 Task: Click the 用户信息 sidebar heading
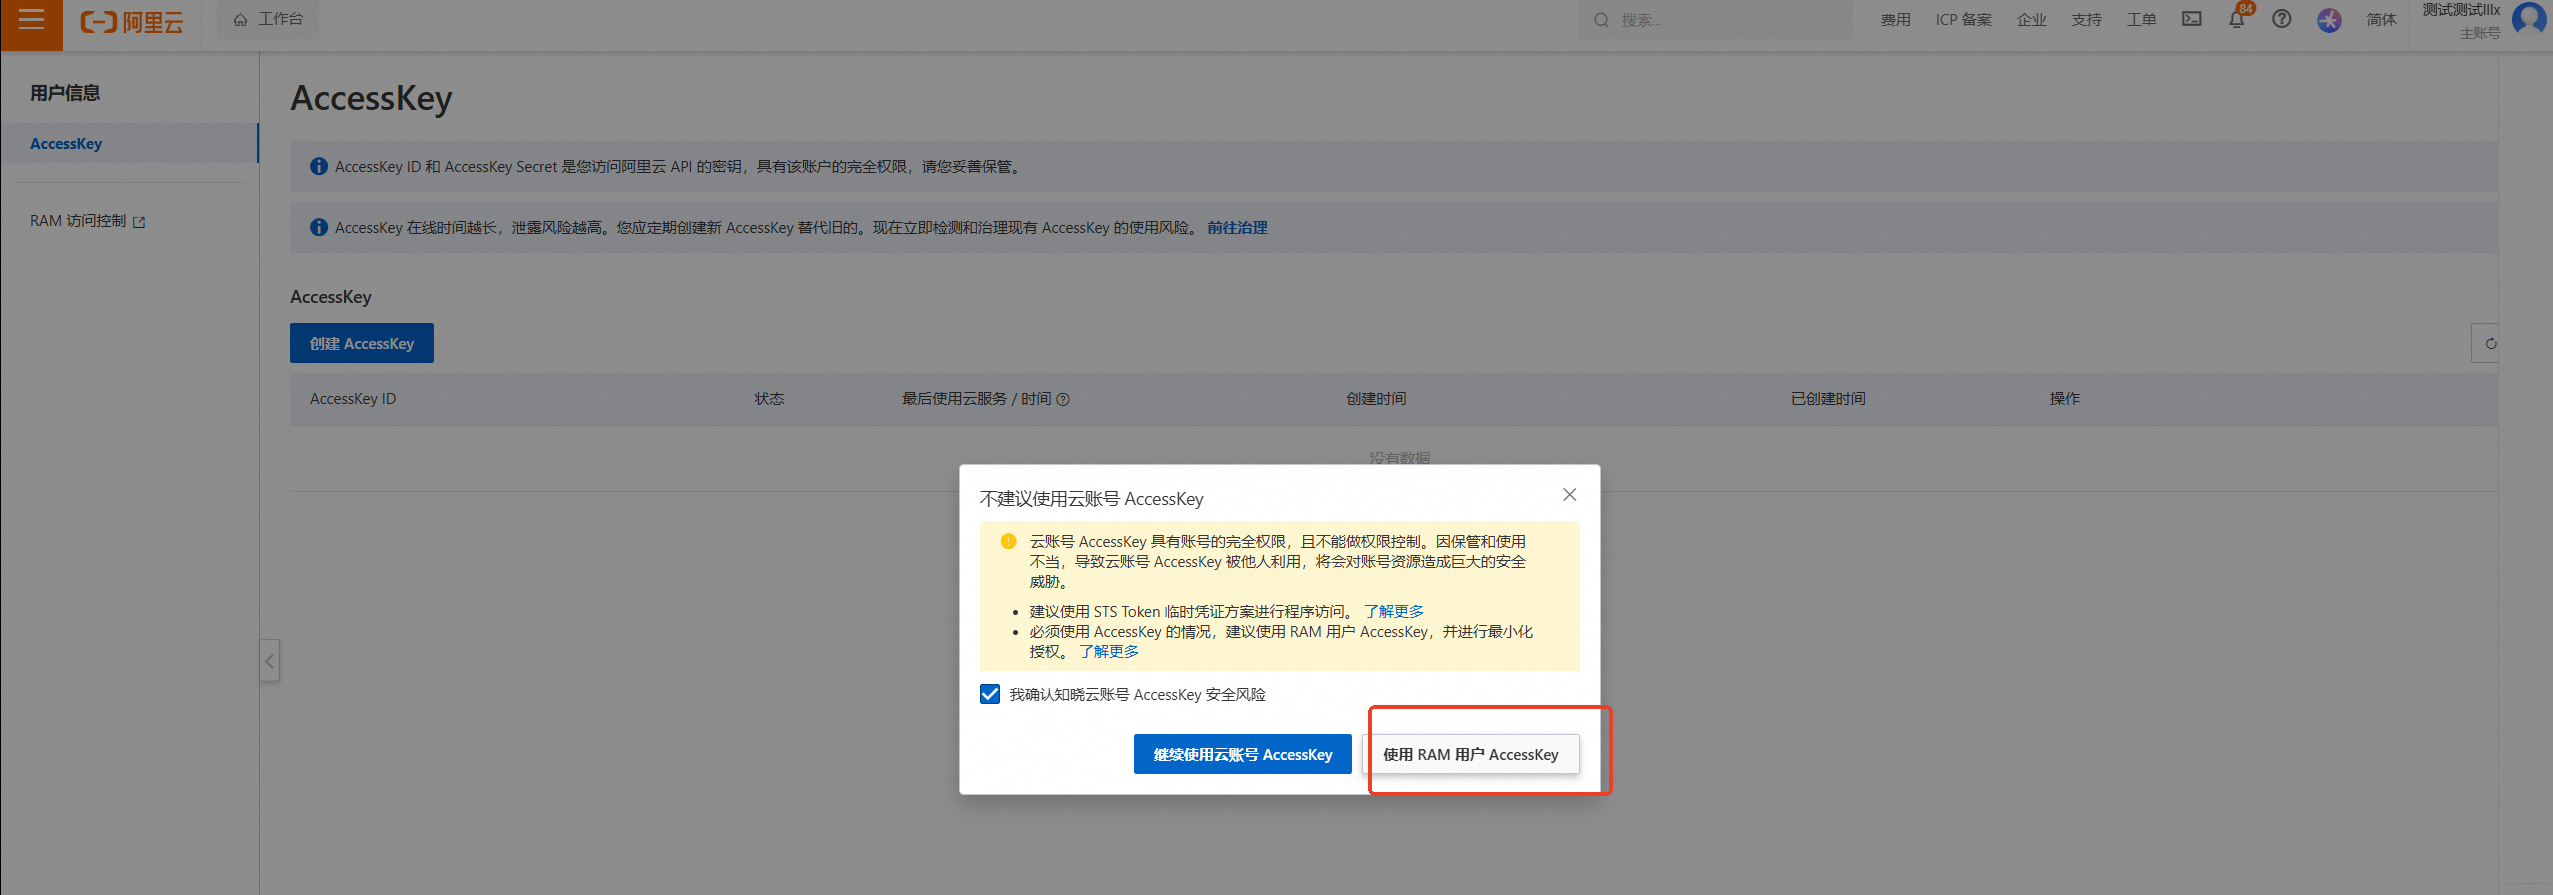pos(65,93)
